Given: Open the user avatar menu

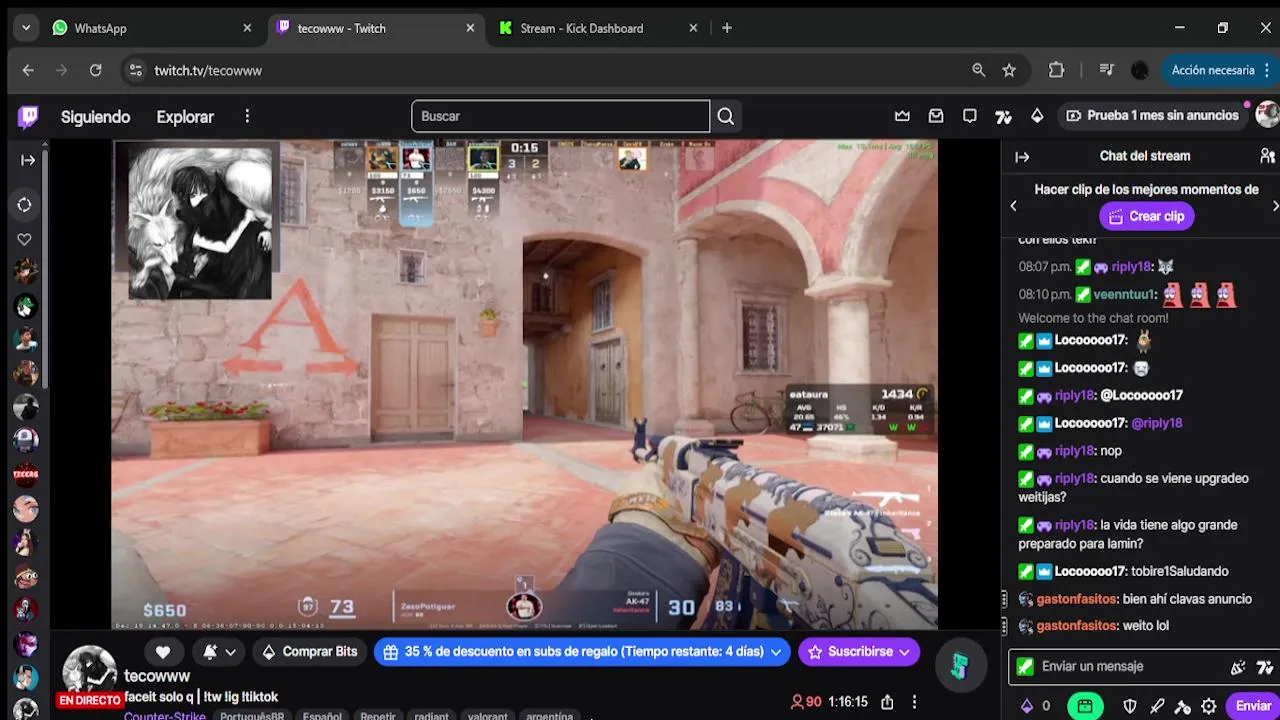Looking at the screenshot, I should pyautogui.click(x=1267, y=115).
